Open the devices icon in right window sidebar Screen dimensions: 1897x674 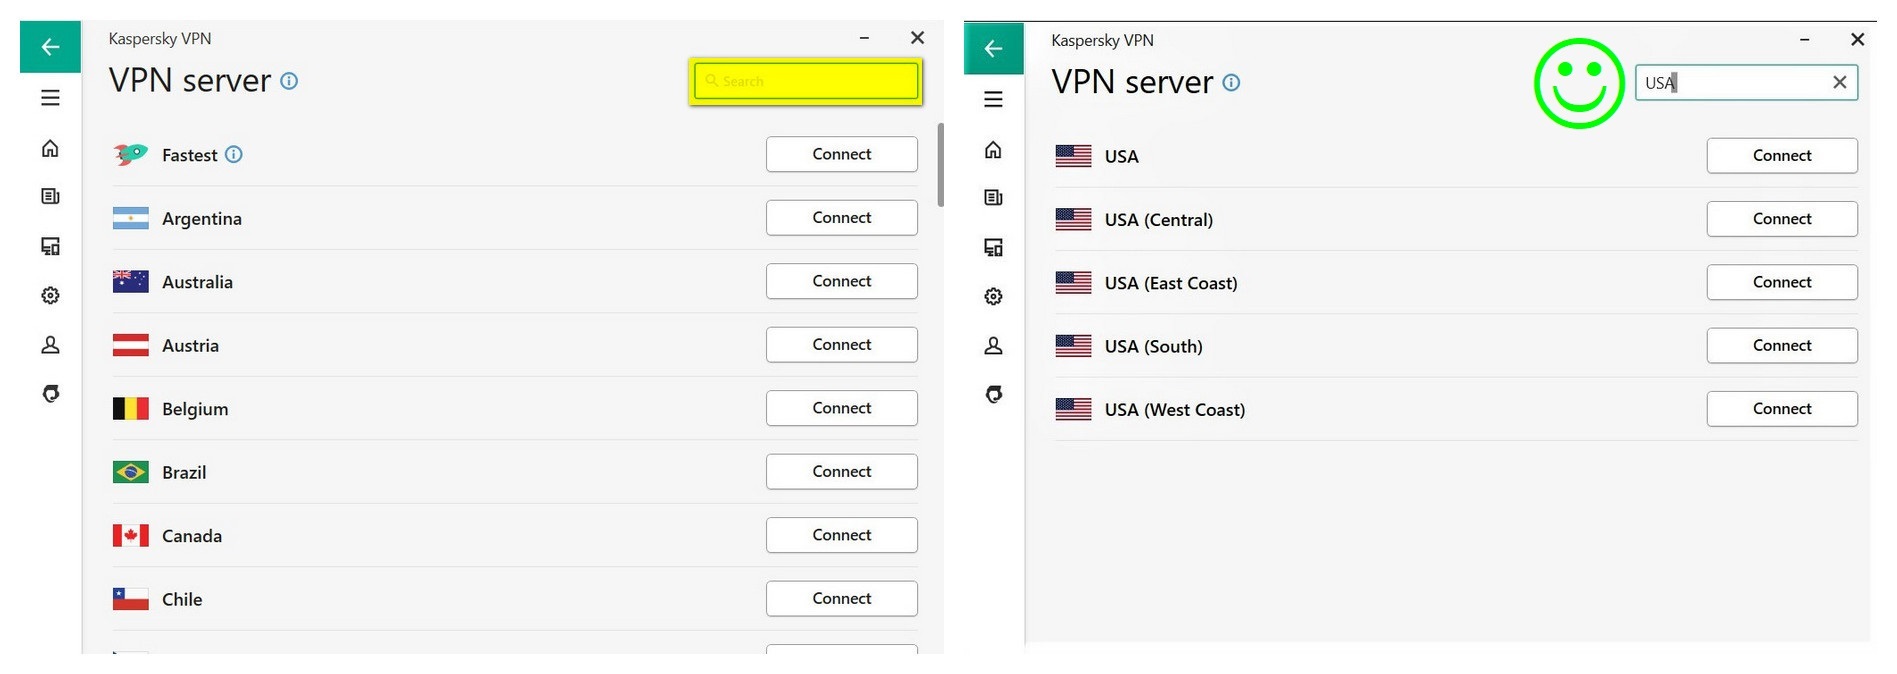[x=993, y=247]
